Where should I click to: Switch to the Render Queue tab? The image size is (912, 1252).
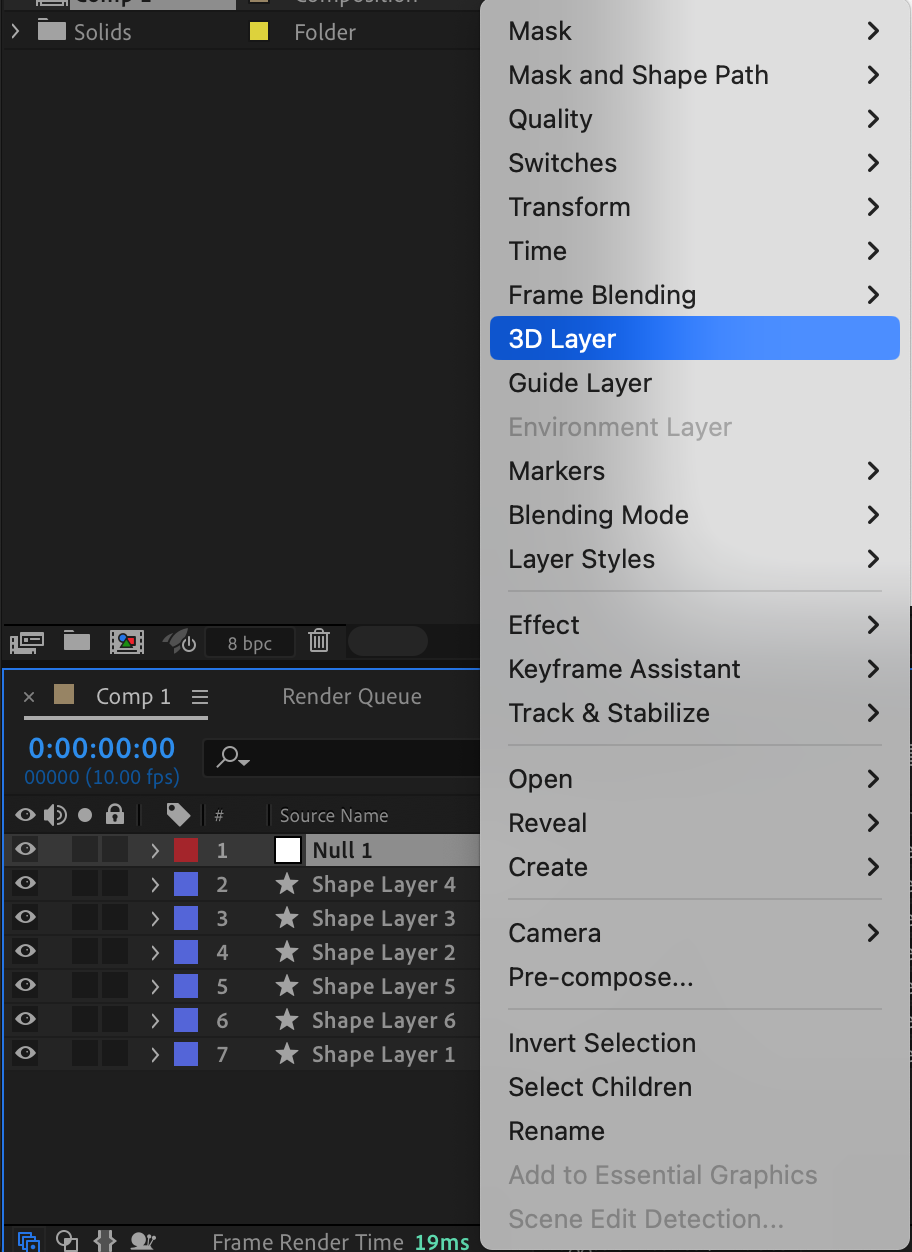click(352, 697)
